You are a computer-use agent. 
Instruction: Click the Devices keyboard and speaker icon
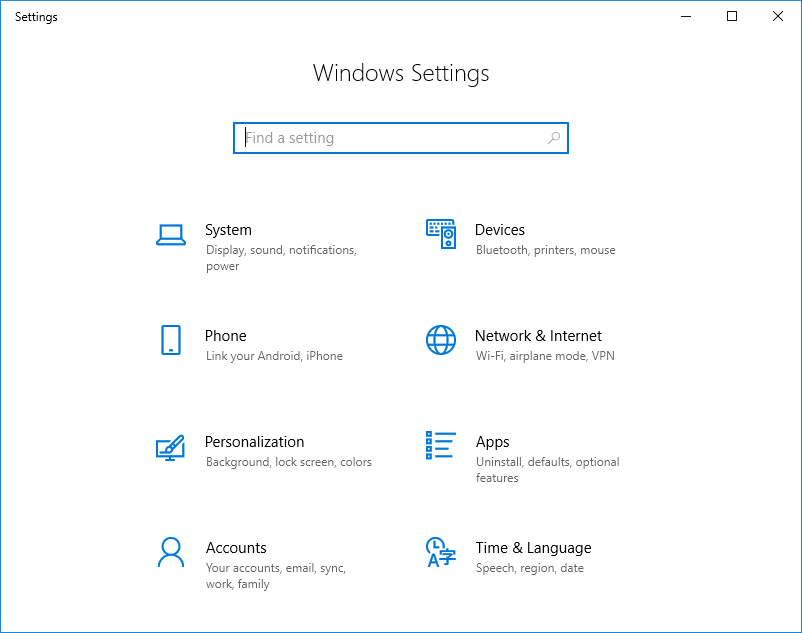pyautogui.click(x=440, y=234)
